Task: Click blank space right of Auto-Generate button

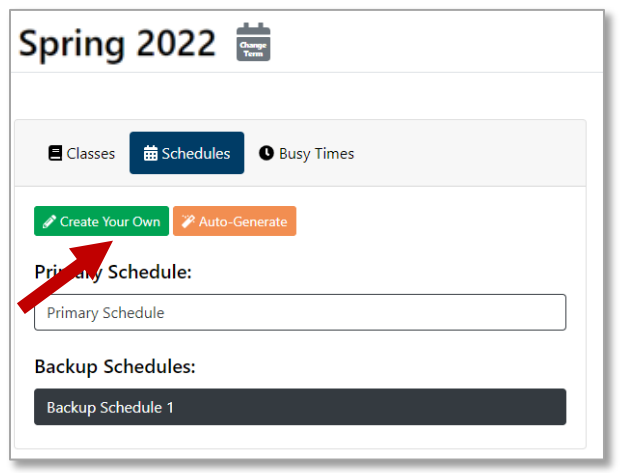Action: coord(430,222)
